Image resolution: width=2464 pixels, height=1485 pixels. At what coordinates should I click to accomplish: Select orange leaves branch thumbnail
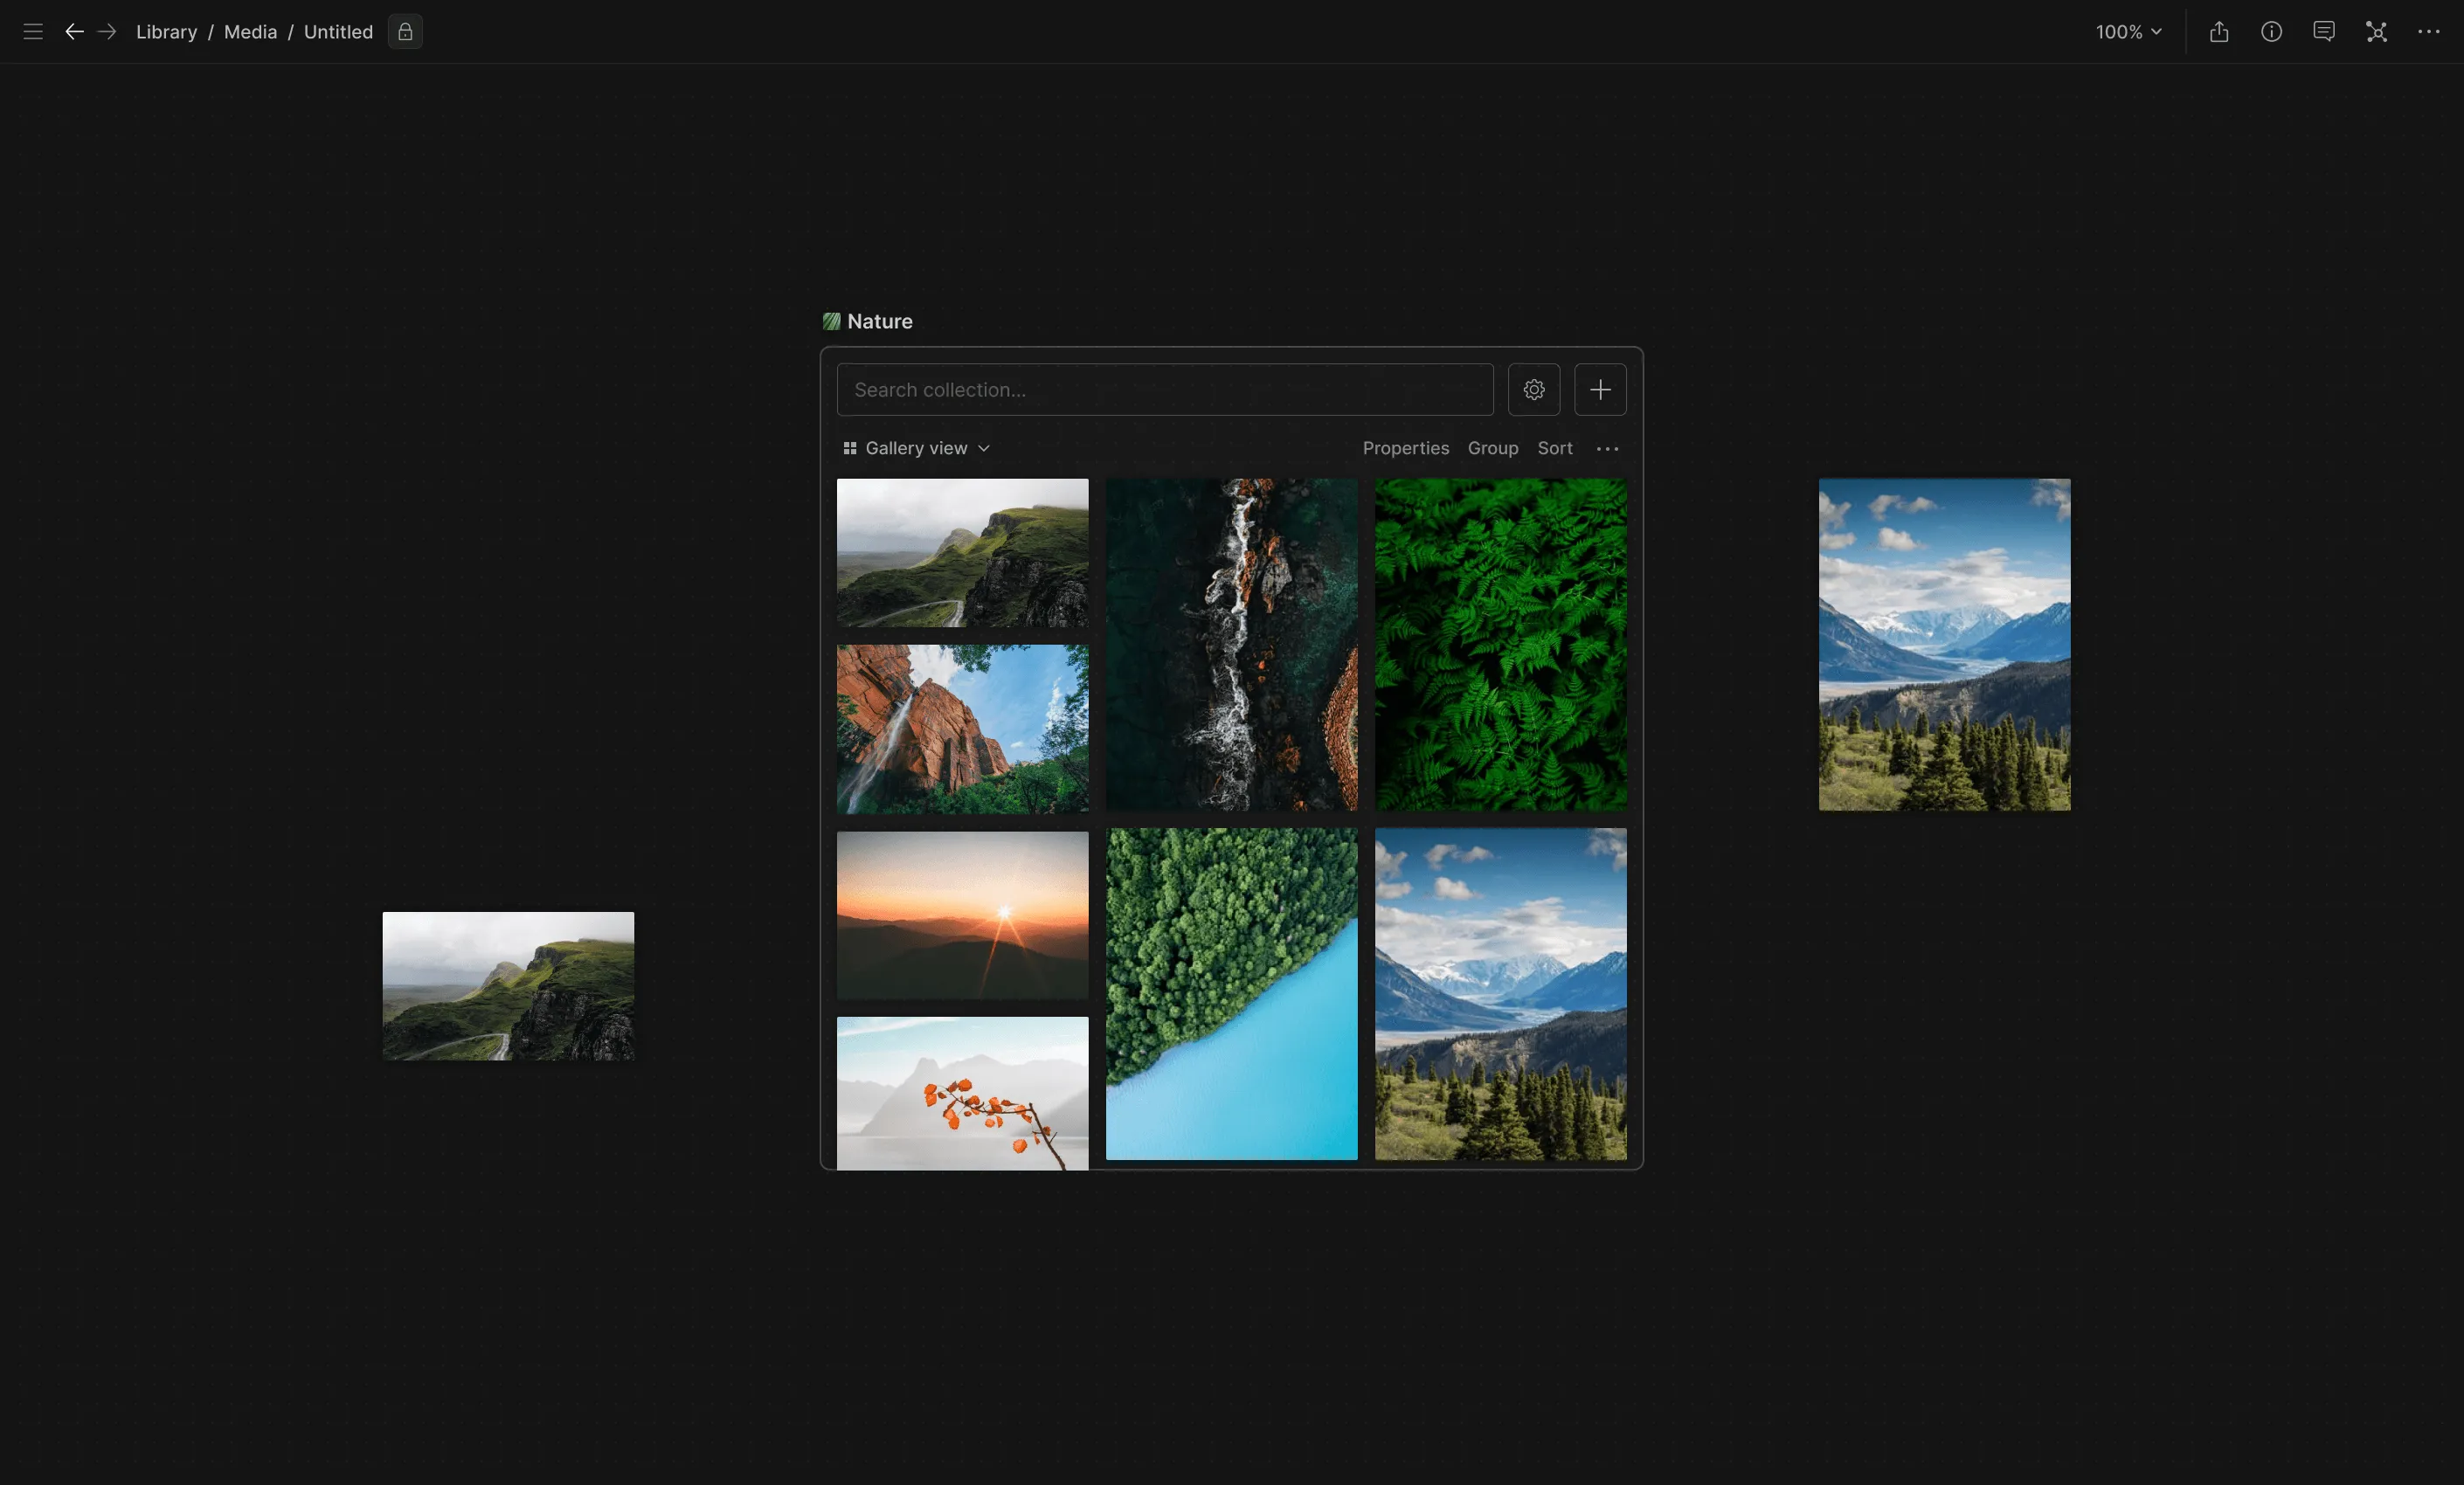tap(962, 1093)
